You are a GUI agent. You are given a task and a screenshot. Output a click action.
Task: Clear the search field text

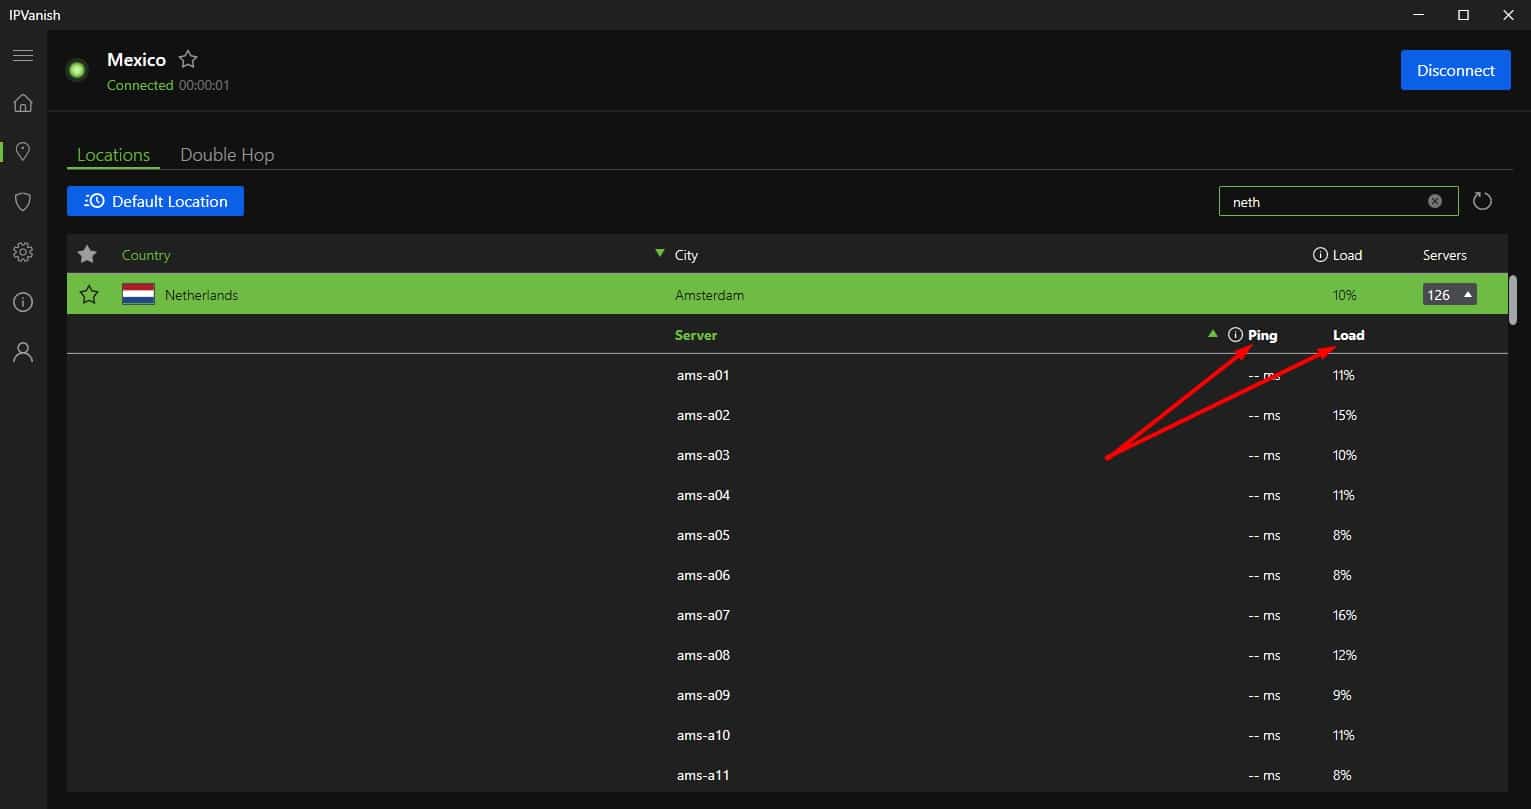click(1435, 201)
